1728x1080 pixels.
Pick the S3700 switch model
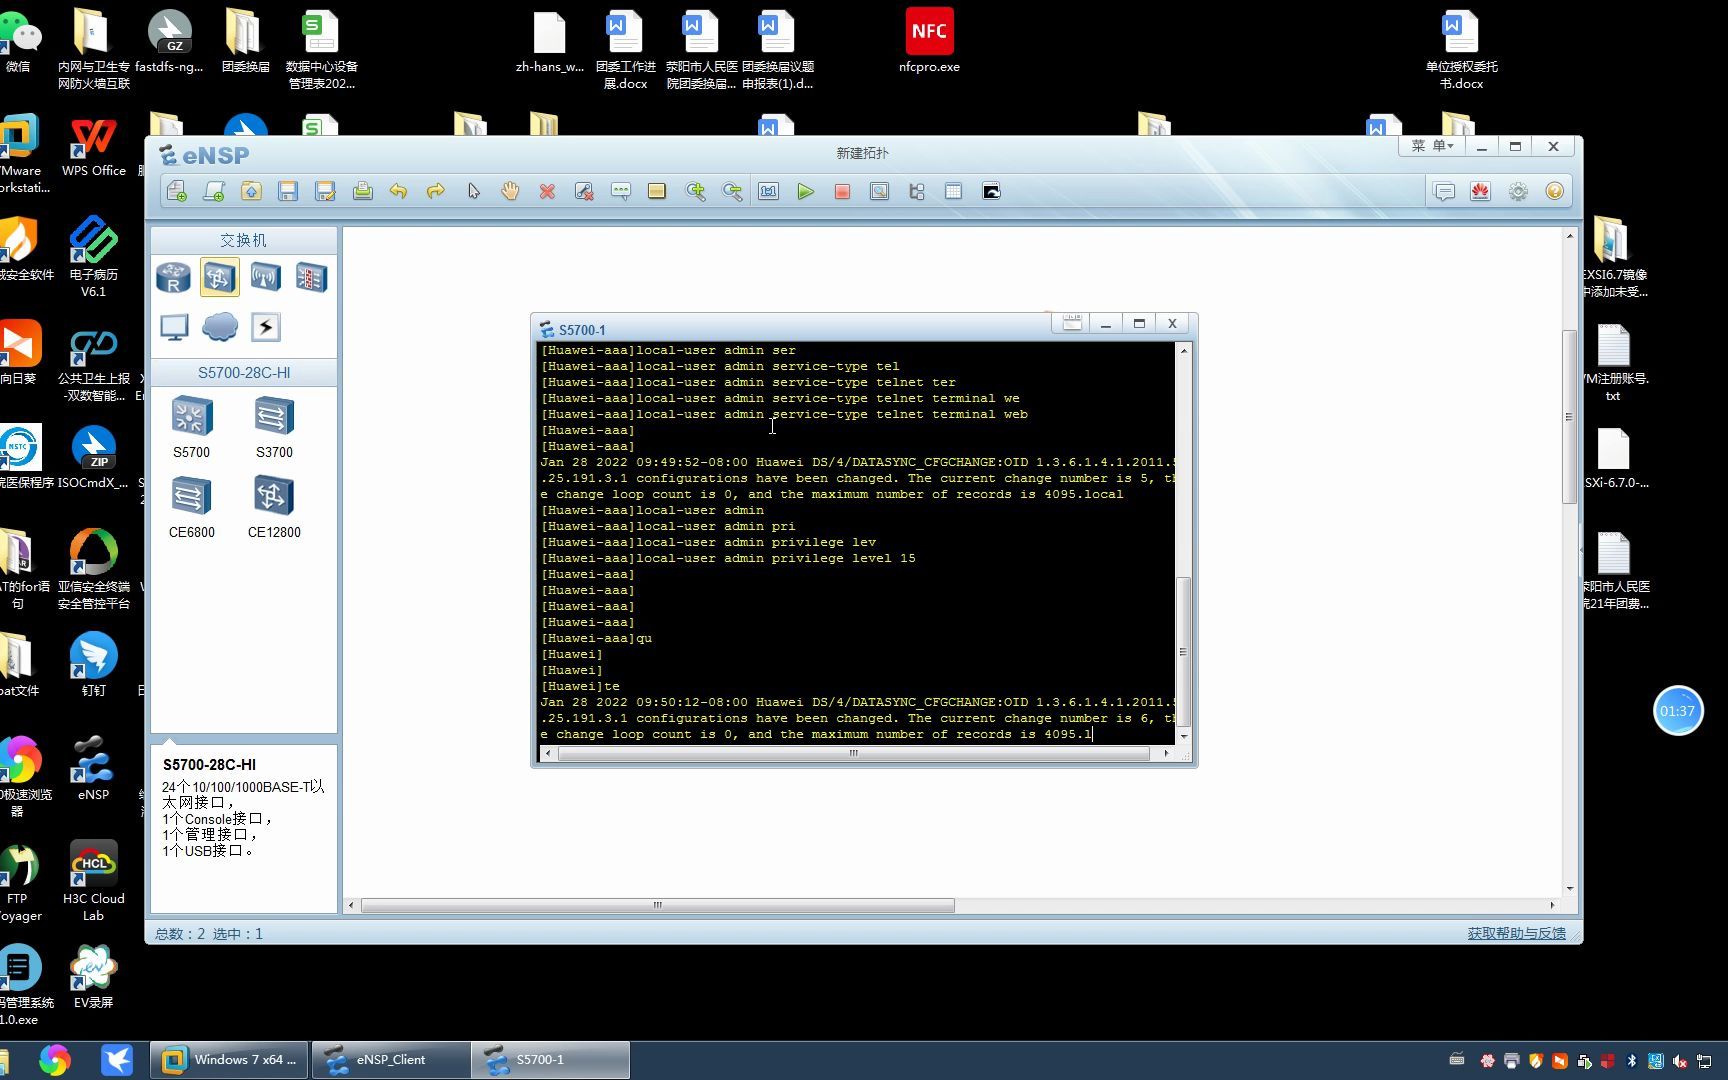[x=274, y=427]
